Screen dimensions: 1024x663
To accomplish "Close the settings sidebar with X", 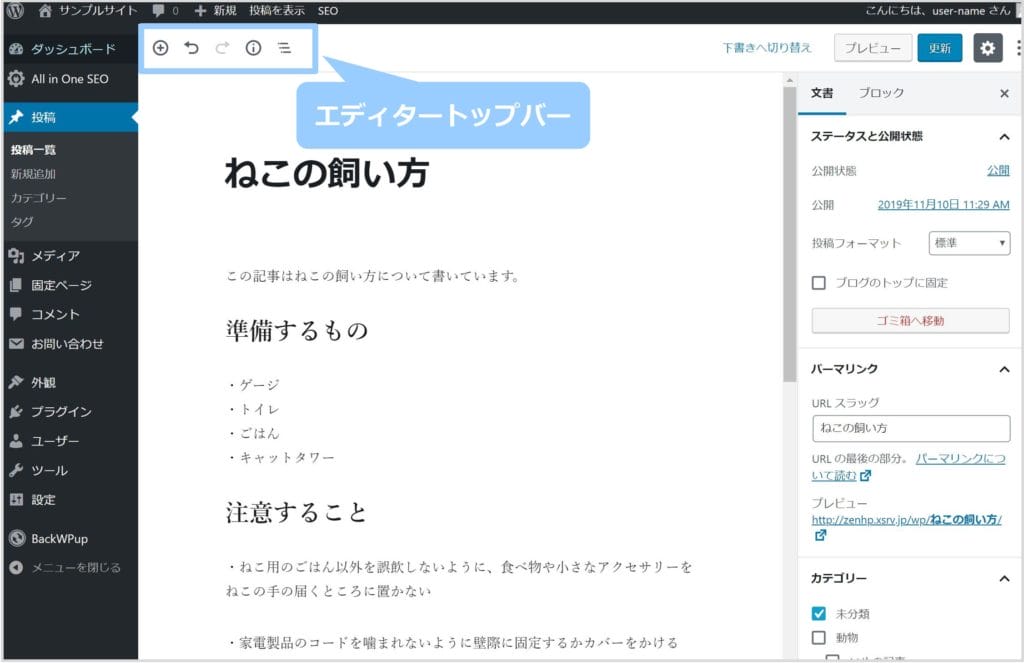I will pos(1004,93).
